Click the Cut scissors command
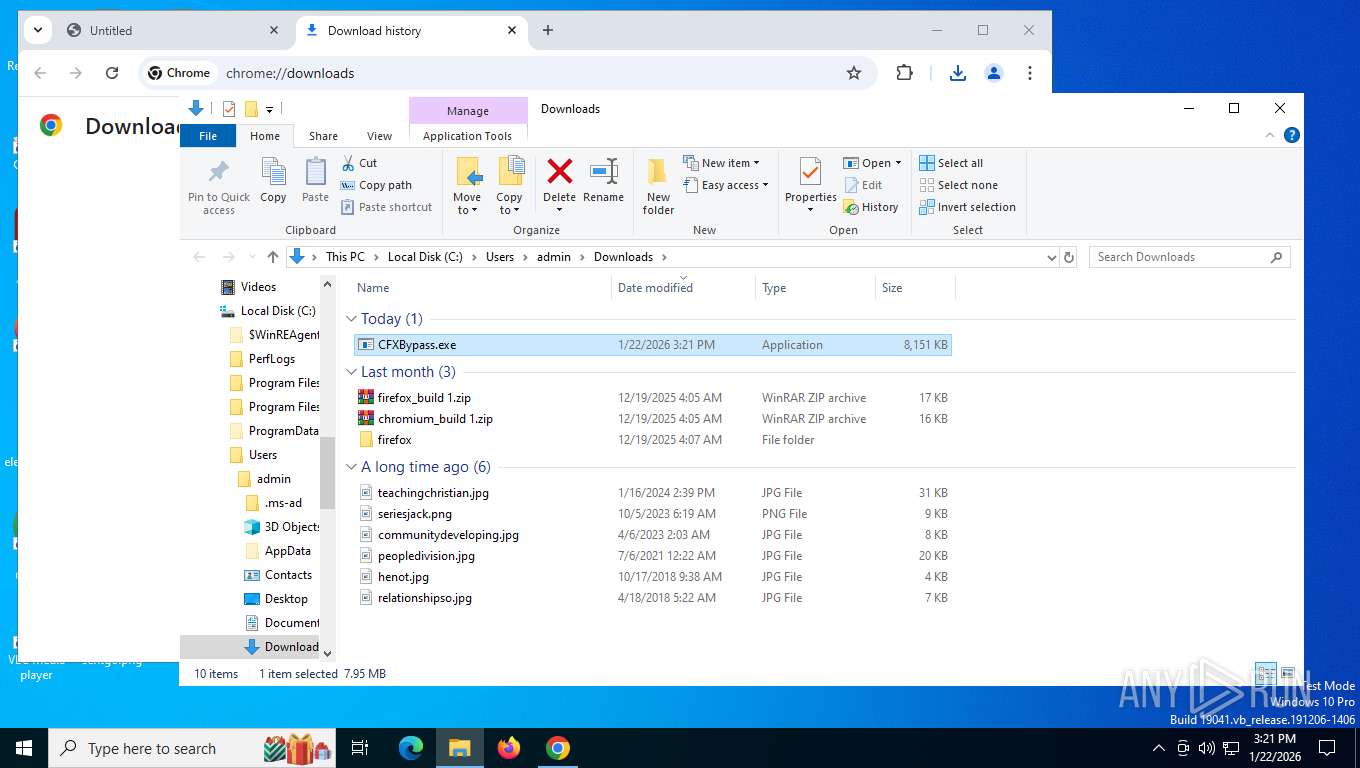Image resolution: width=1360 pixels, height=768 pixels. pyautogui.click(x=359, y=163)
